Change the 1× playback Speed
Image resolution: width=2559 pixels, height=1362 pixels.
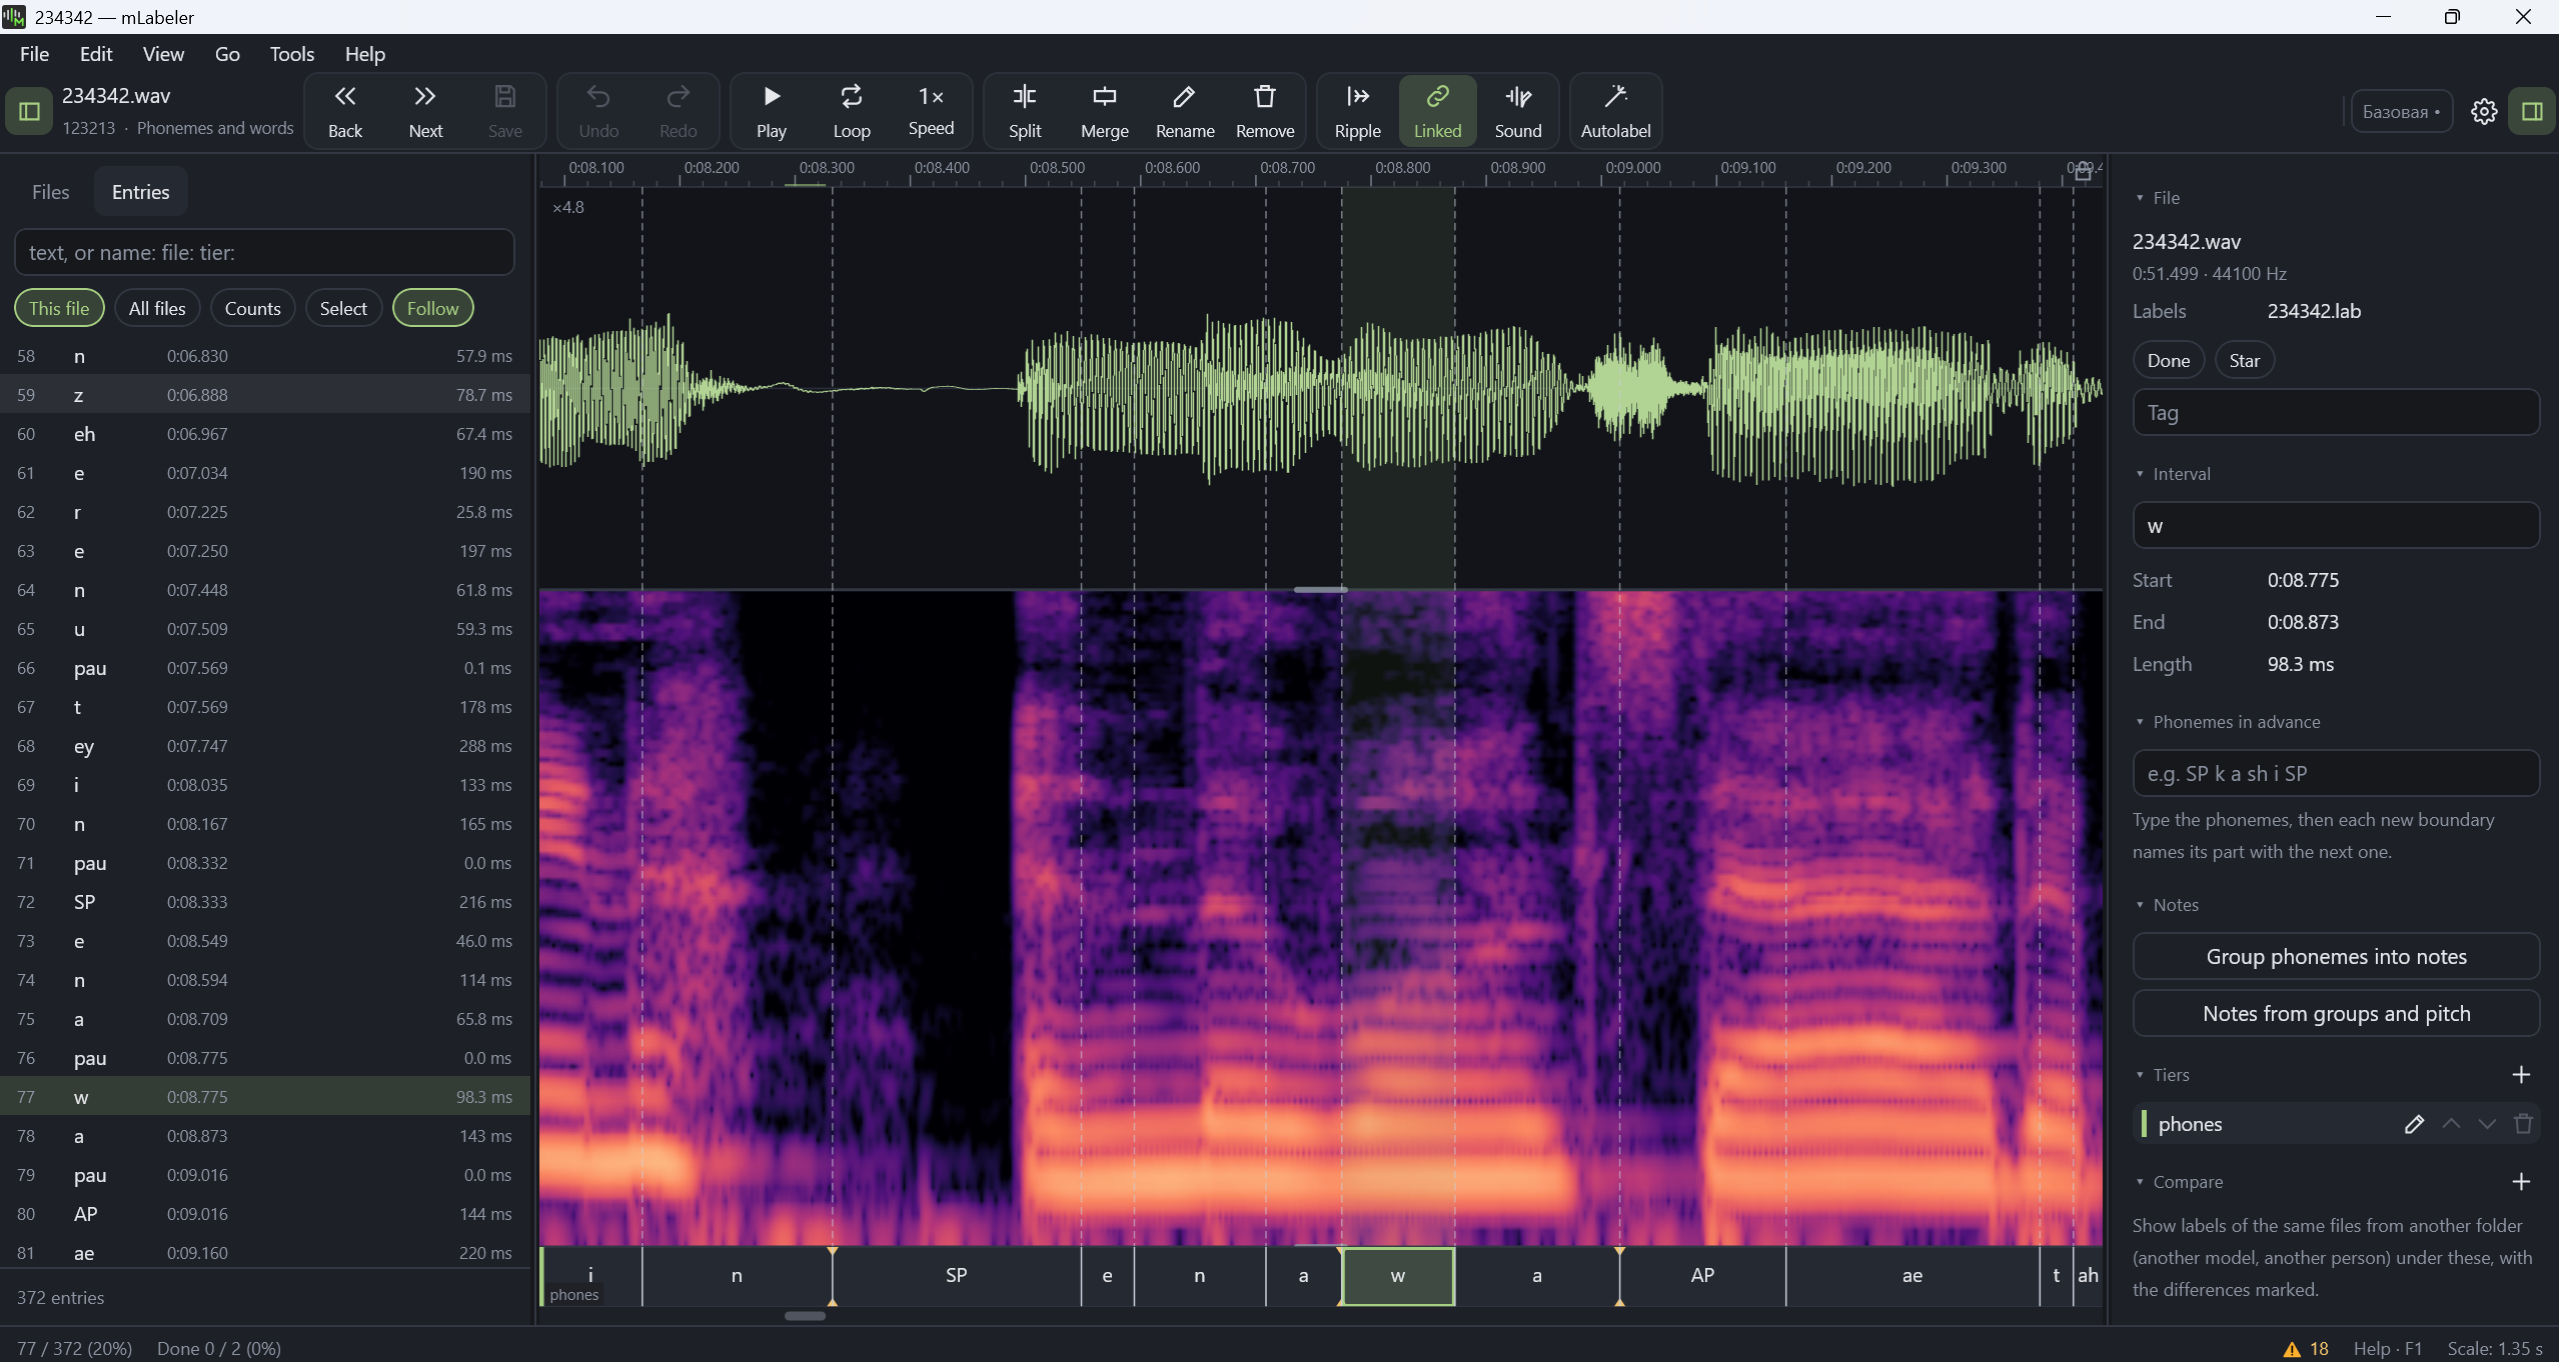pos(931,111)
